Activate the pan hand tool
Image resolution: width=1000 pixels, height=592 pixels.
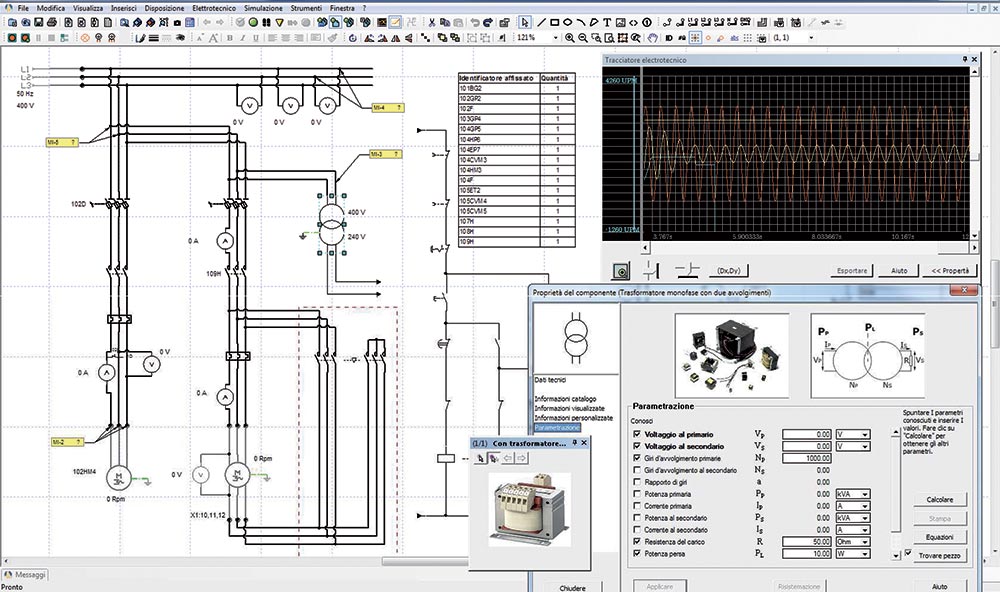(x=652, y=37)
